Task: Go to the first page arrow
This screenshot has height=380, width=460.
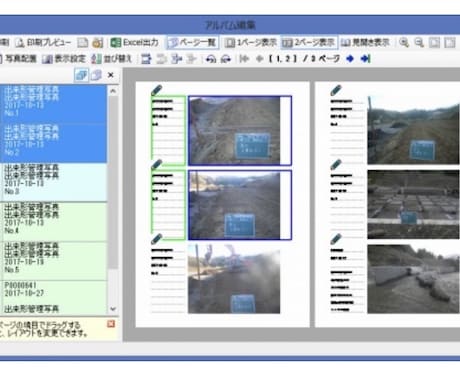Action: (x=244, y=59)
